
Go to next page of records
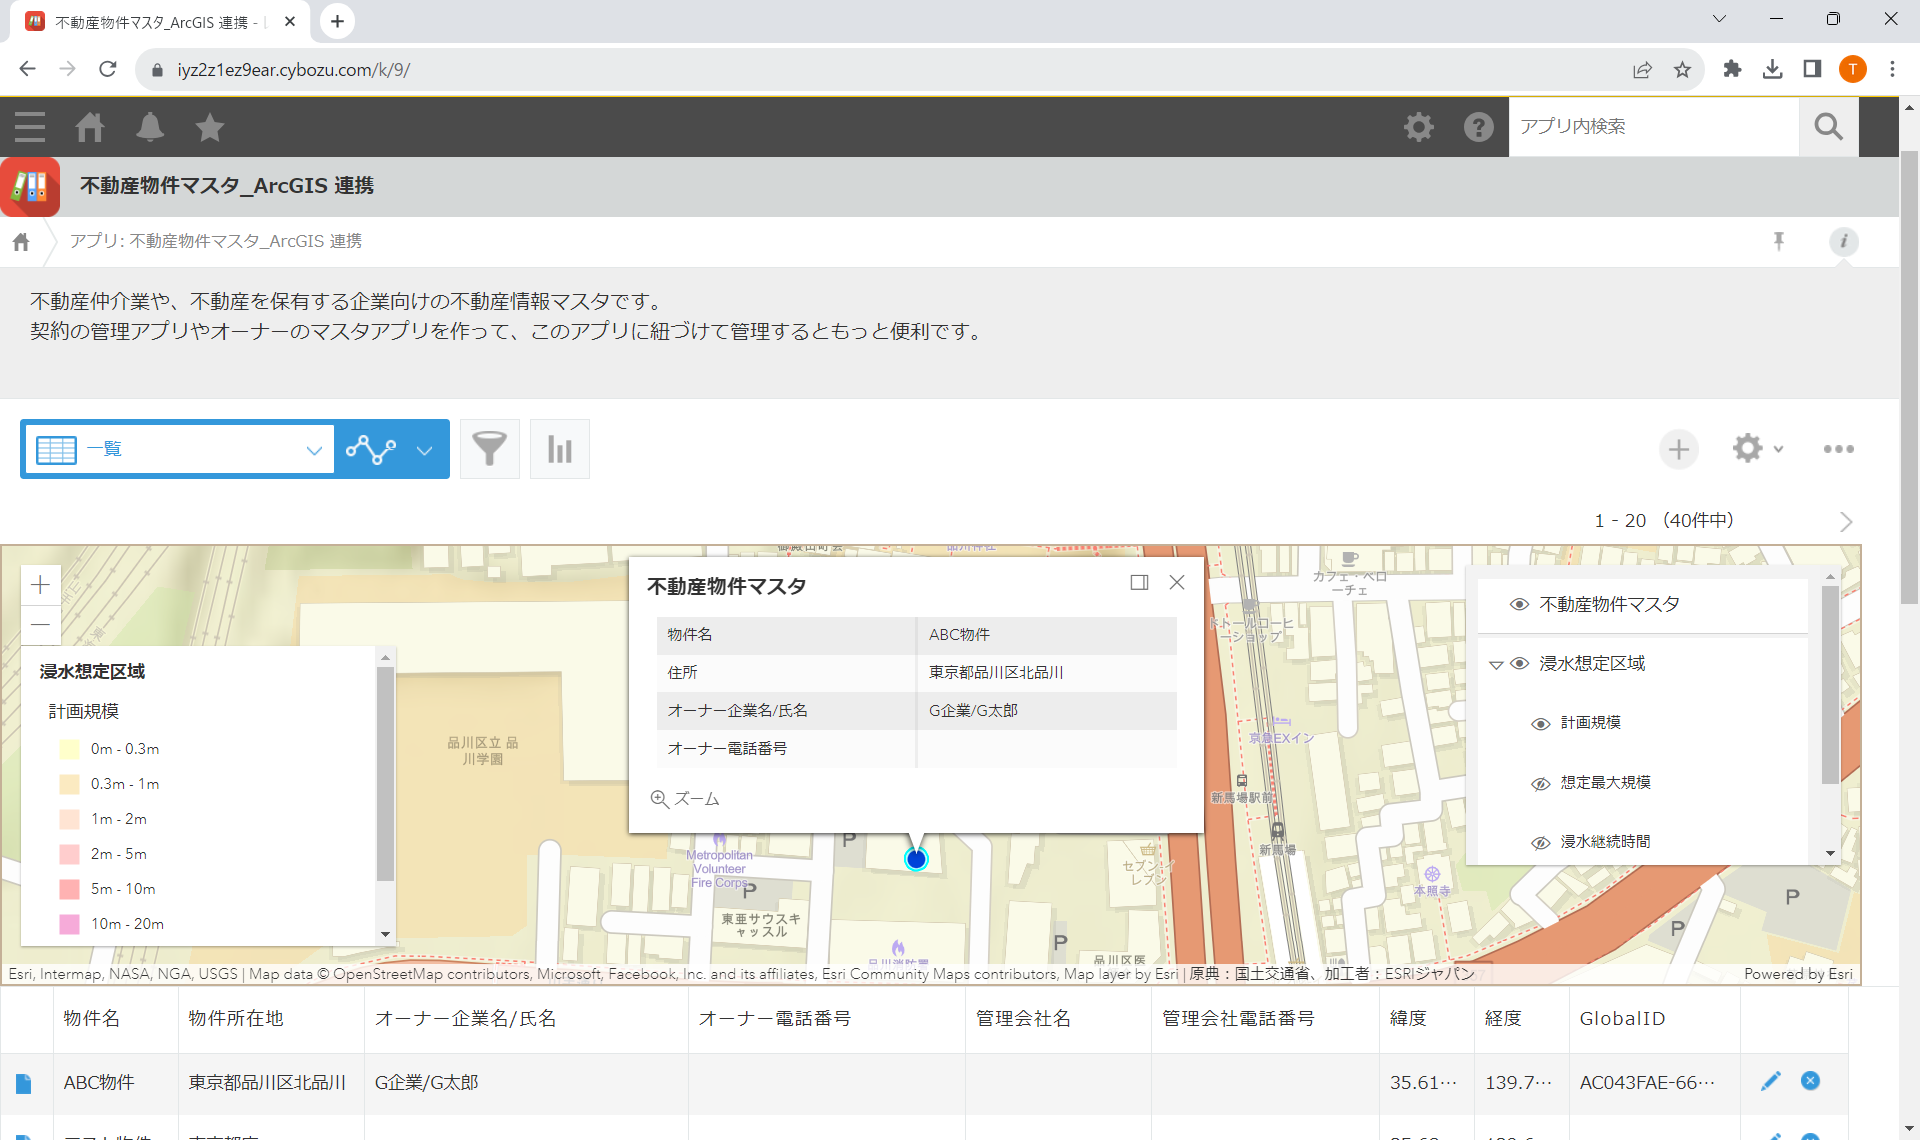[1846, 522]
